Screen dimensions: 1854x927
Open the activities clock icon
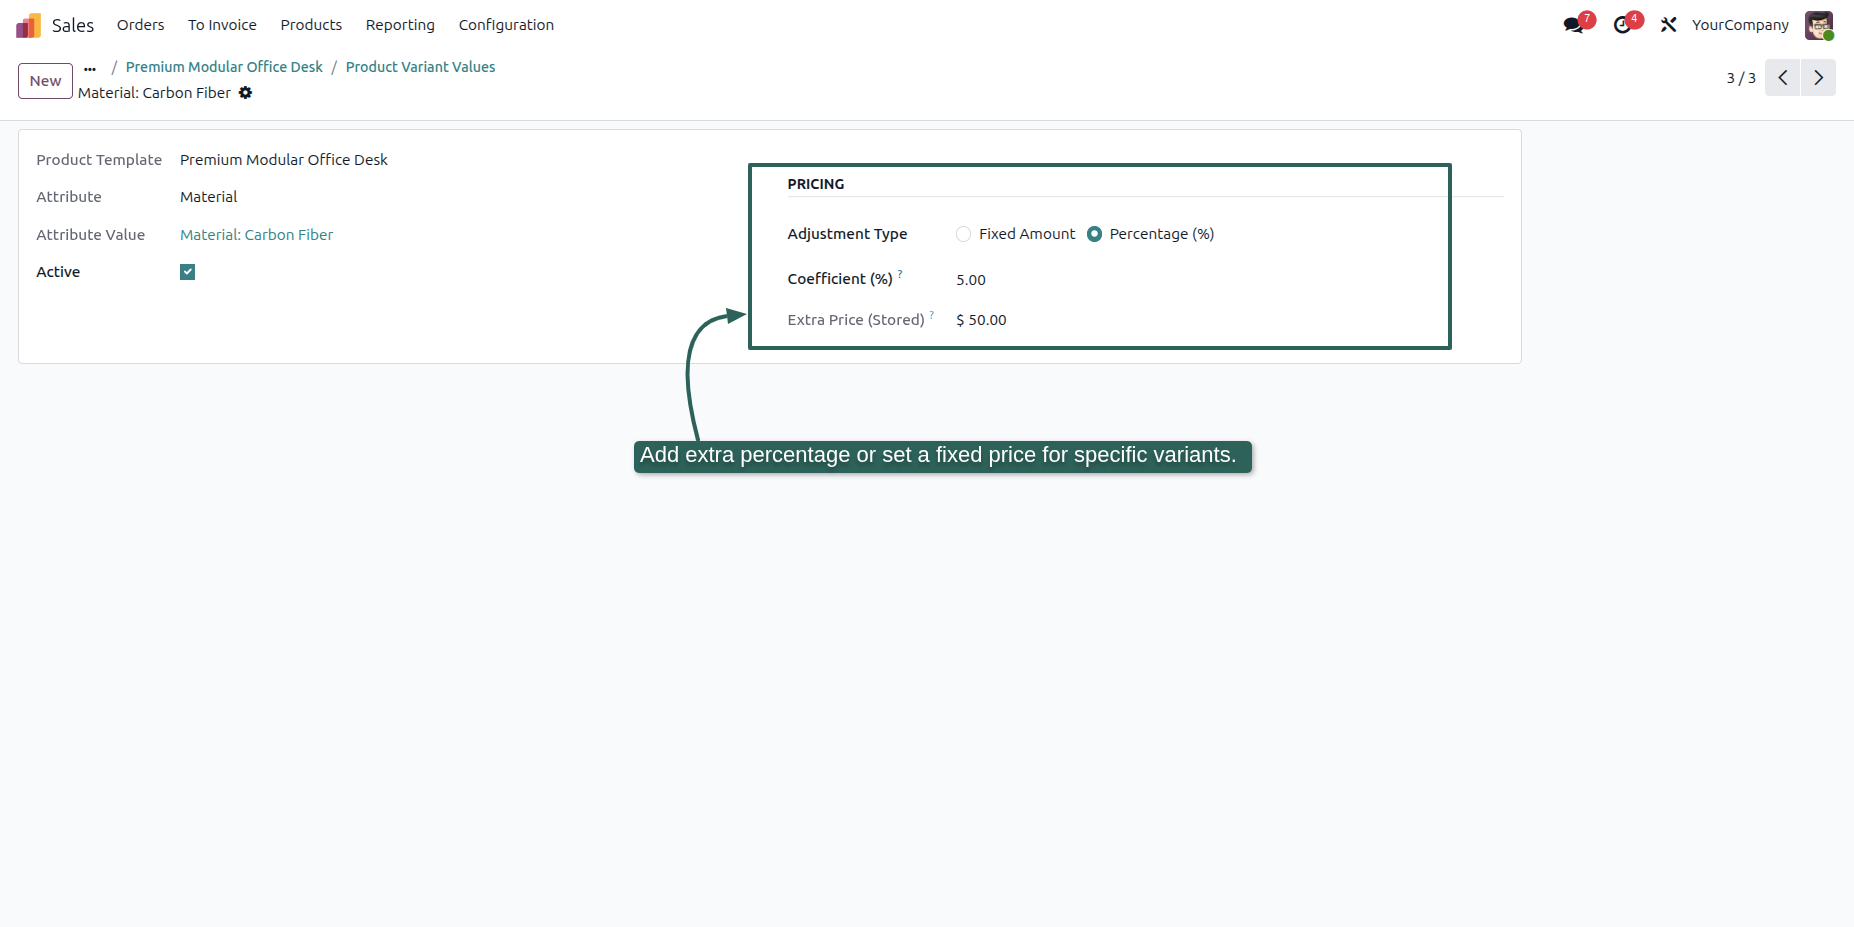point(1622,25)
